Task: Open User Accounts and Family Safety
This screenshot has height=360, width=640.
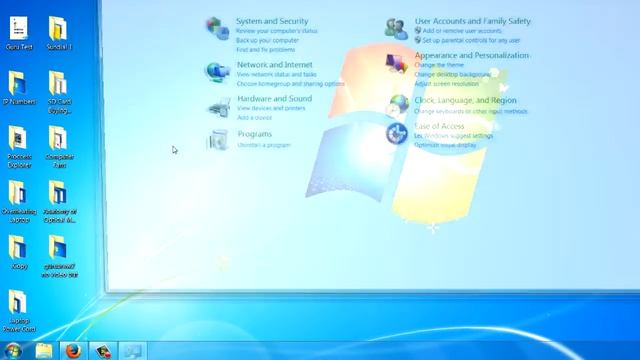Action: click(473, 21)
